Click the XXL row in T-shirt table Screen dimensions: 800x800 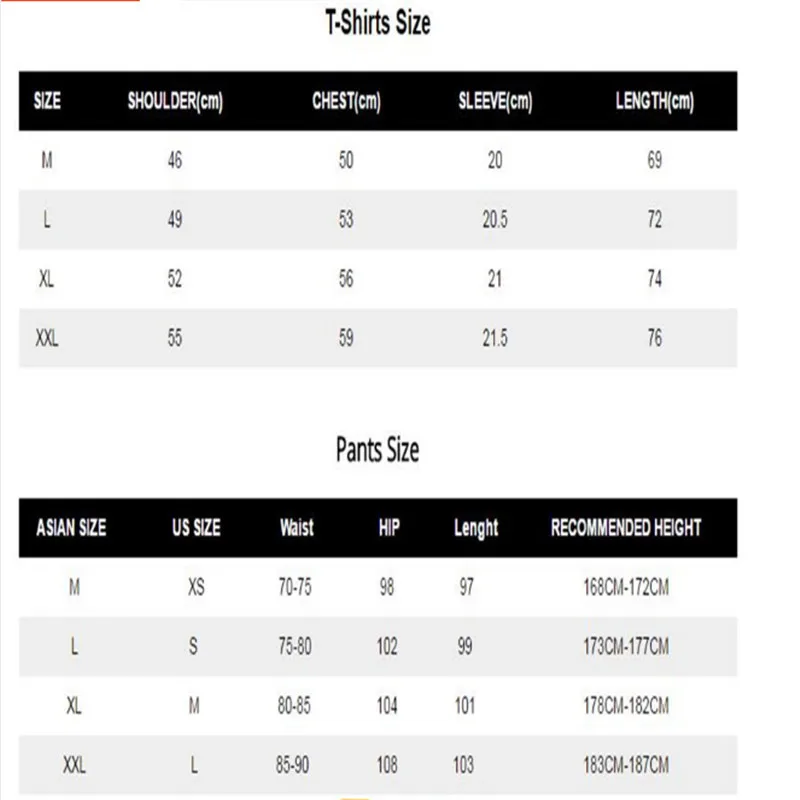tap(378, 338)
